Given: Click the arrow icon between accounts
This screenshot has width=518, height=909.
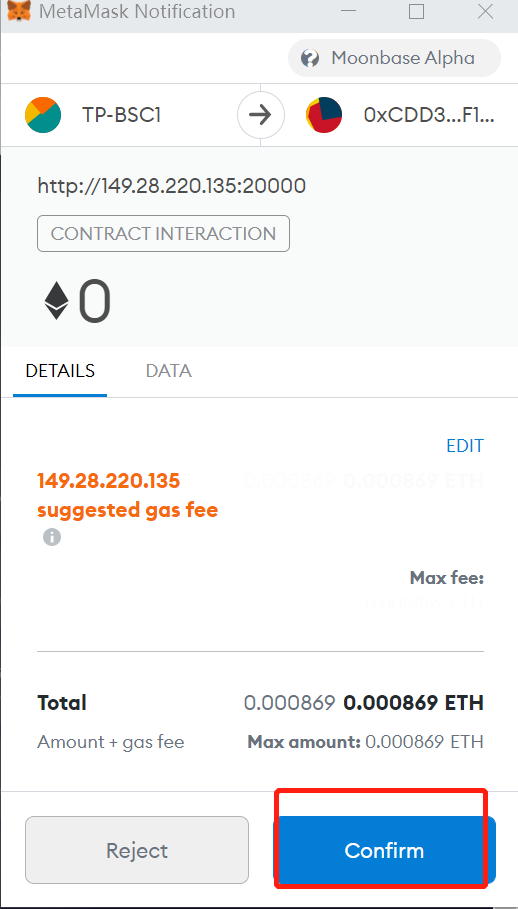Looking at the screenshot, I should [261, 115].
